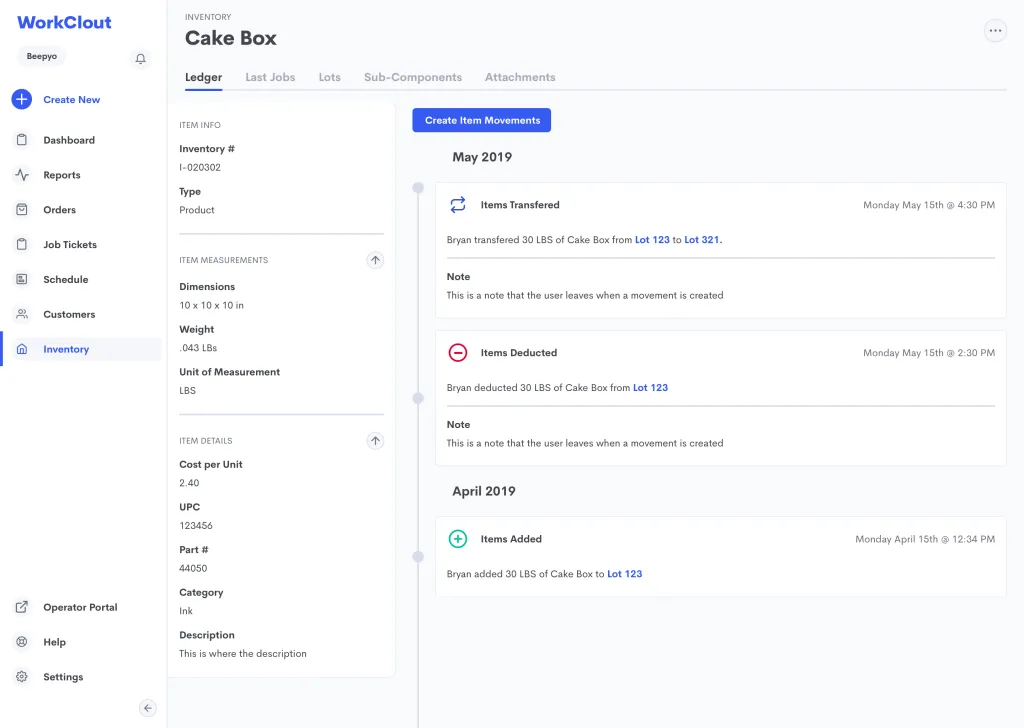
Task: Switch to the Sub-Components tab
Action: (413, 77)
